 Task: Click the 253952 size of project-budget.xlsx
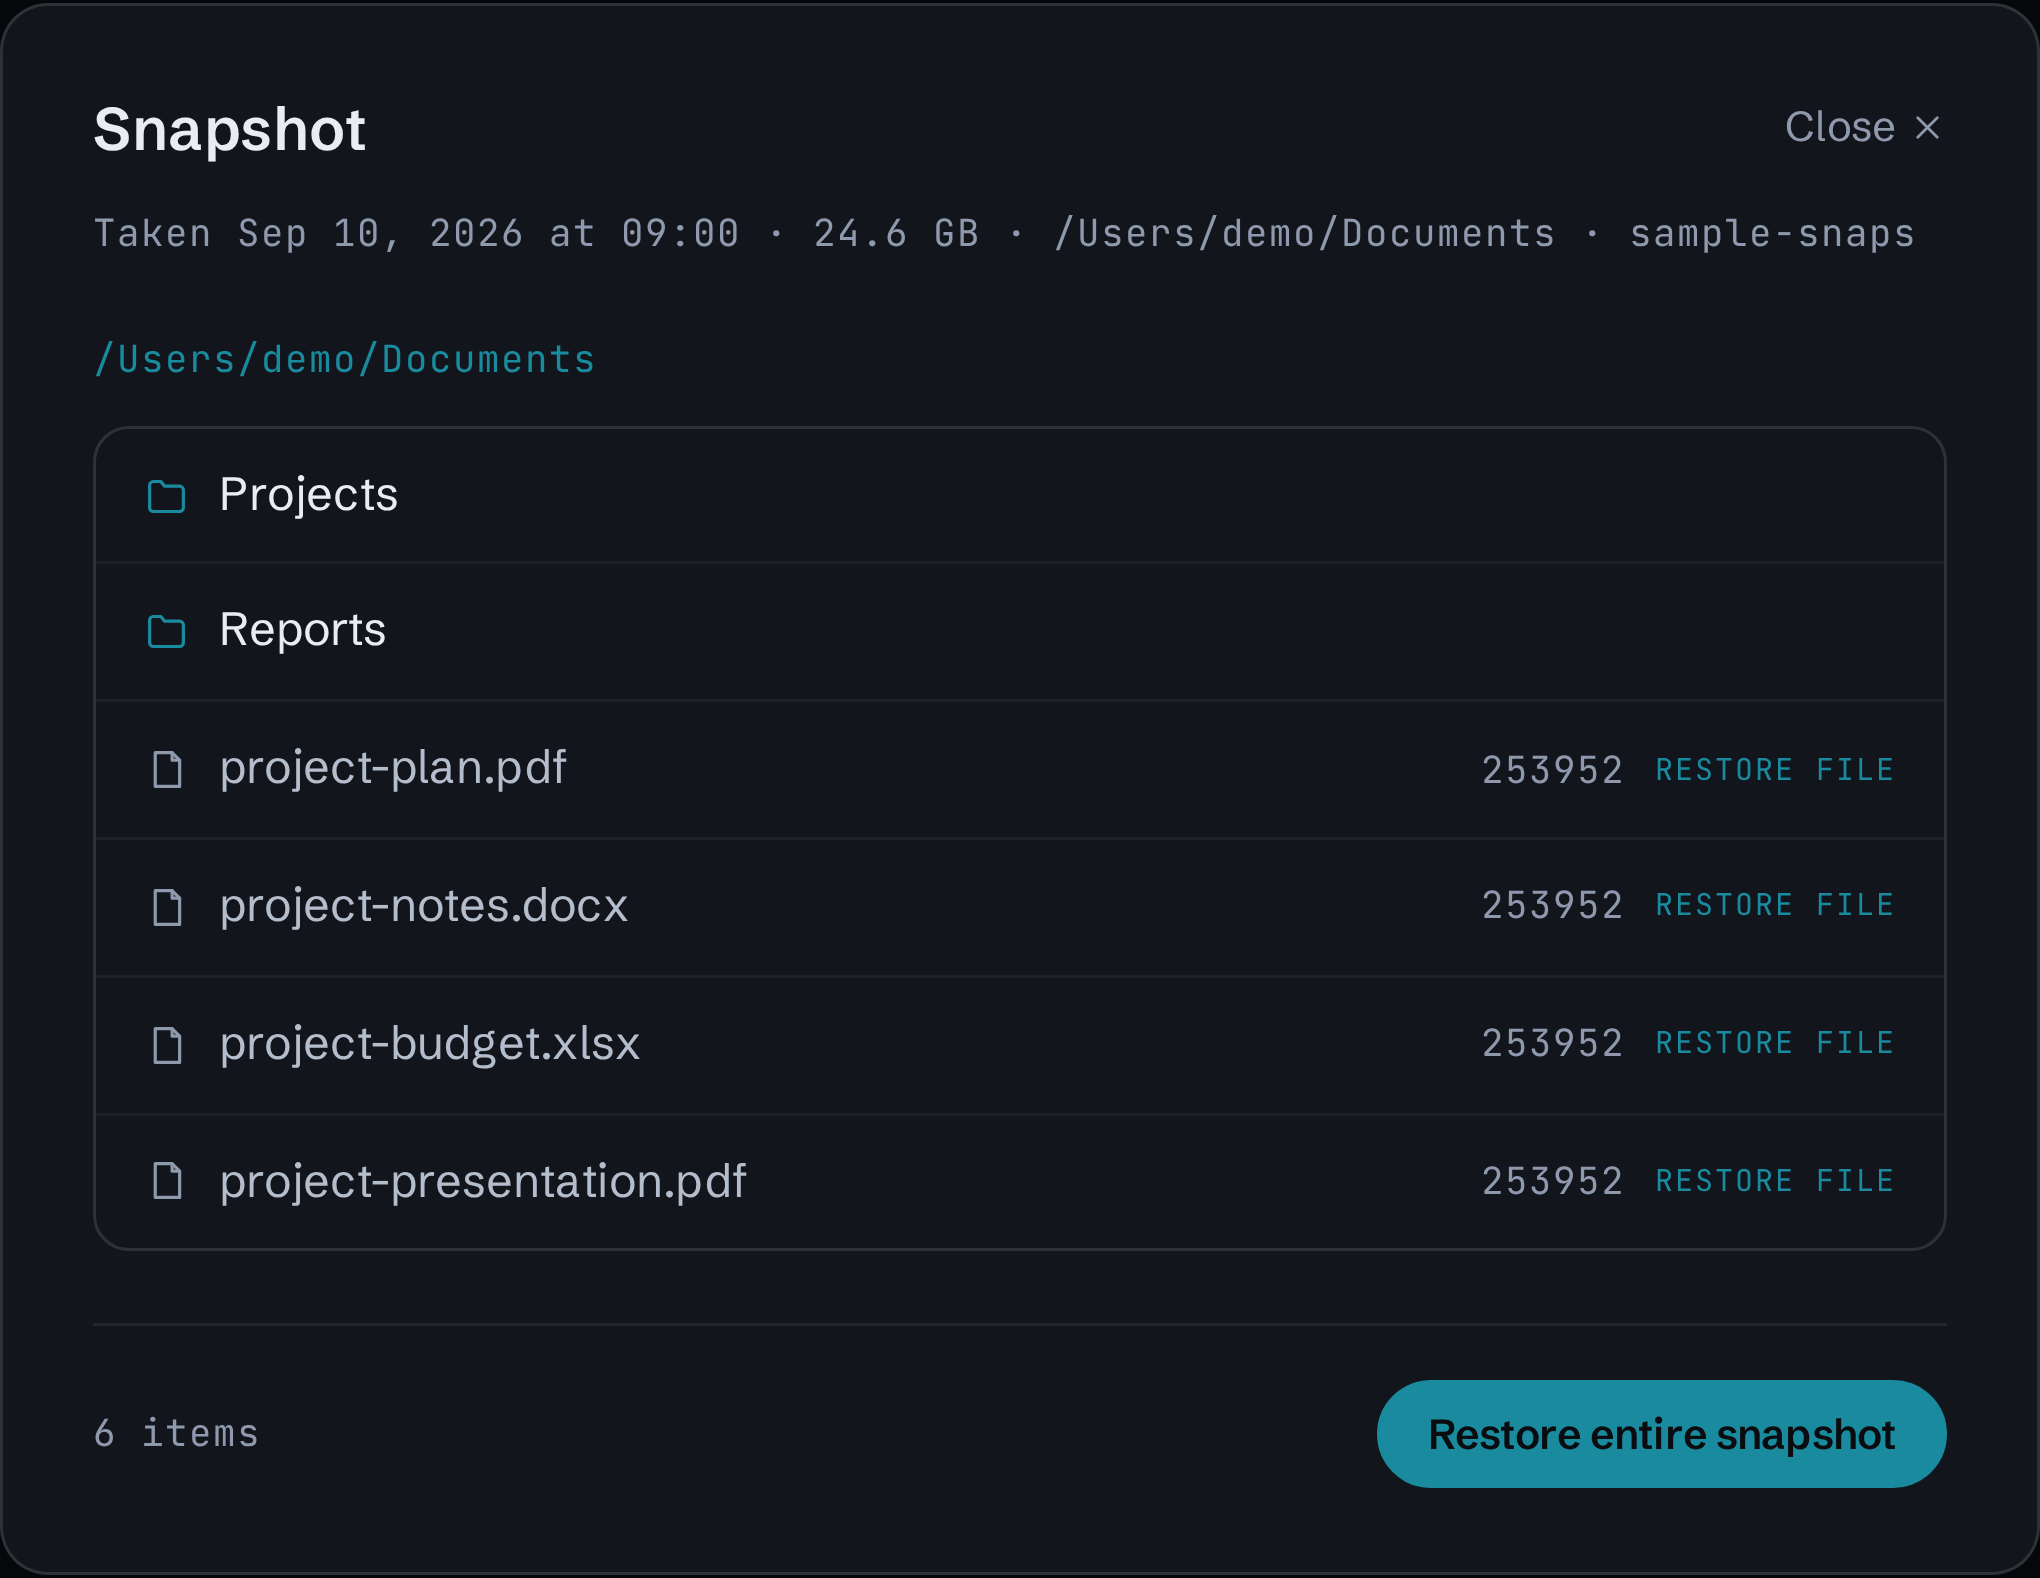click(1552, 1043)
